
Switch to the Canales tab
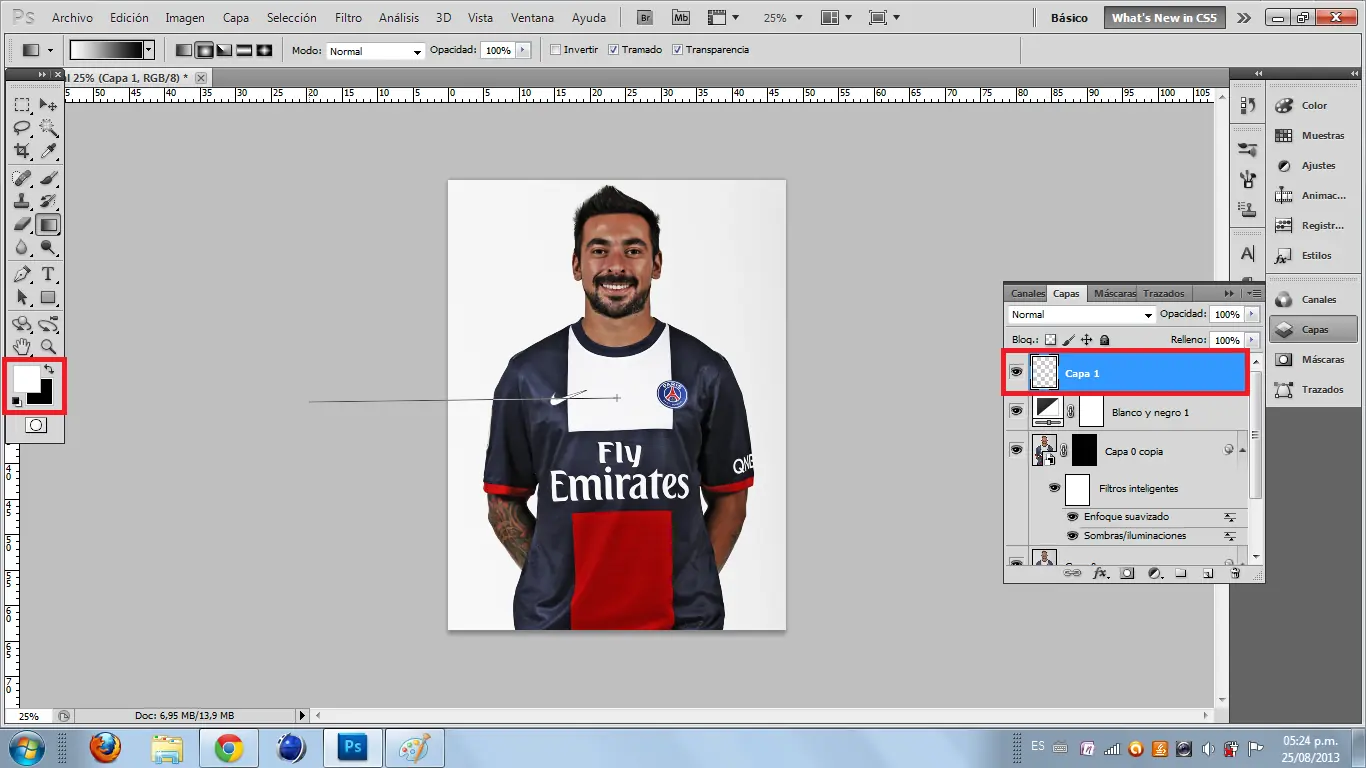pos(1027,293)
